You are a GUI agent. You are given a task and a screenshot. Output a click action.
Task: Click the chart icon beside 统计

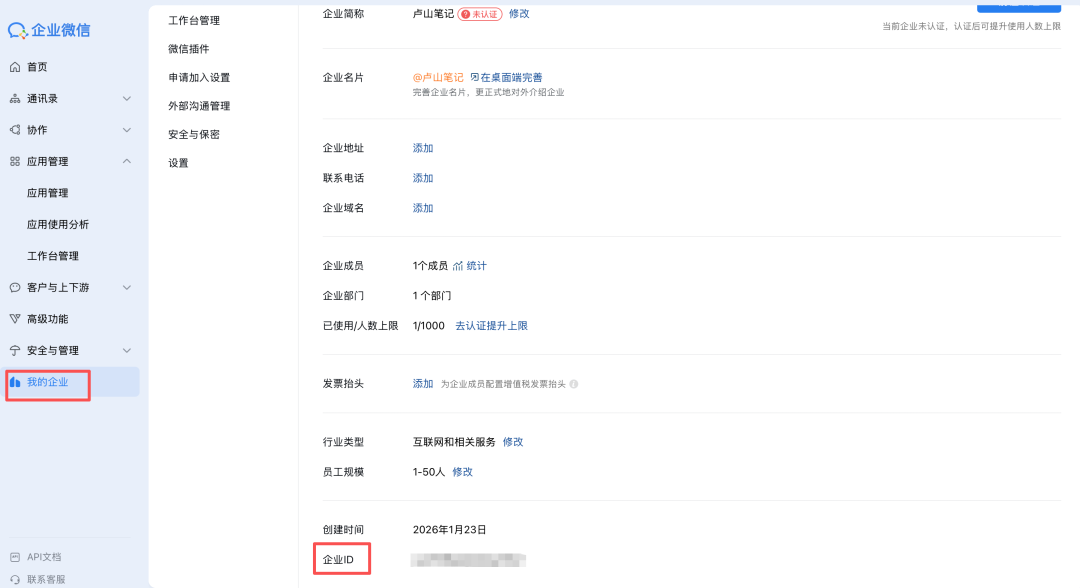458,266
